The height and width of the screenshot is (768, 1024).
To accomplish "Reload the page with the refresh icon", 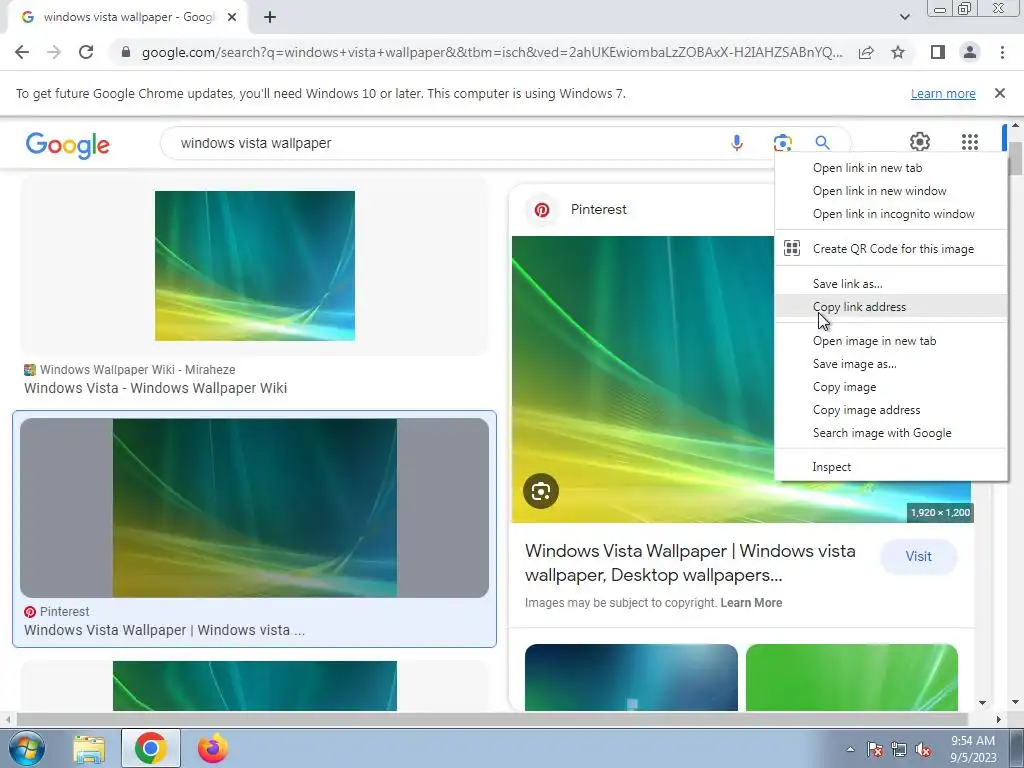I will tap(86, 52).
